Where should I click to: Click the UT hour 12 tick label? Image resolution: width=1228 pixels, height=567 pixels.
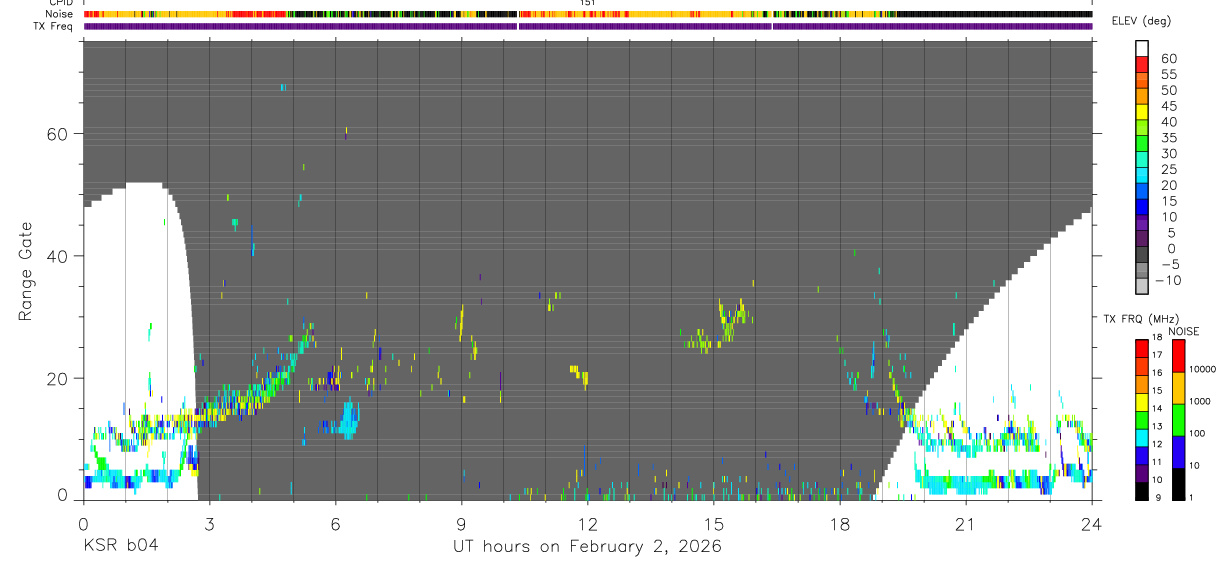pos(587,523)
